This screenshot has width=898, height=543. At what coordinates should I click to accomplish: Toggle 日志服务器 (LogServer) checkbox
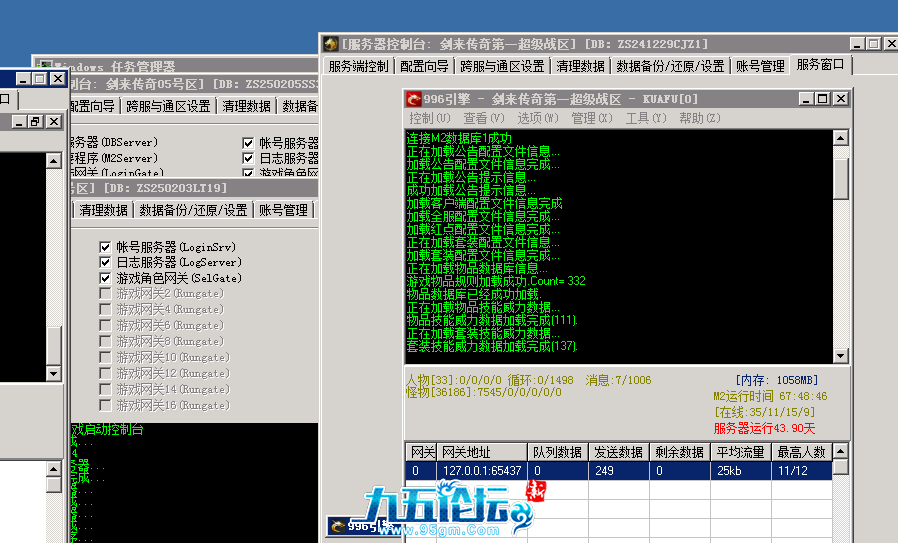coord(105,262)
